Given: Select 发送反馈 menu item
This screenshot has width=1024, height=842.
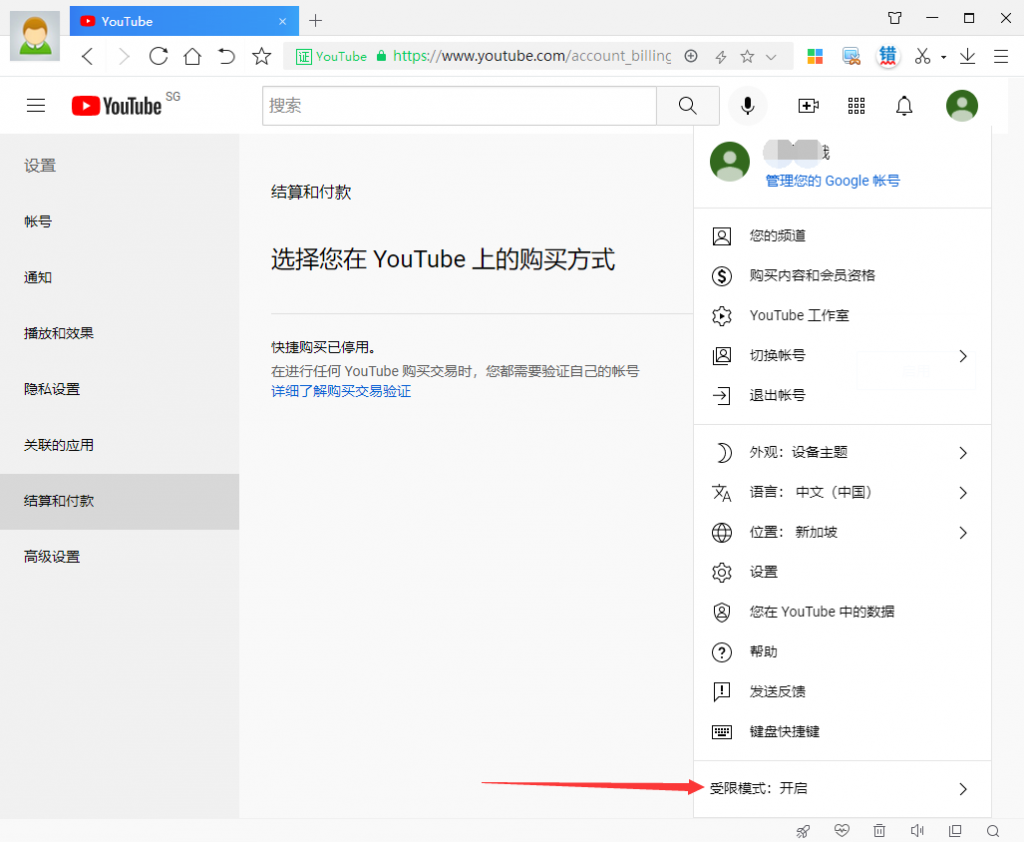Looking at the screenshot, I should point(842,692).
